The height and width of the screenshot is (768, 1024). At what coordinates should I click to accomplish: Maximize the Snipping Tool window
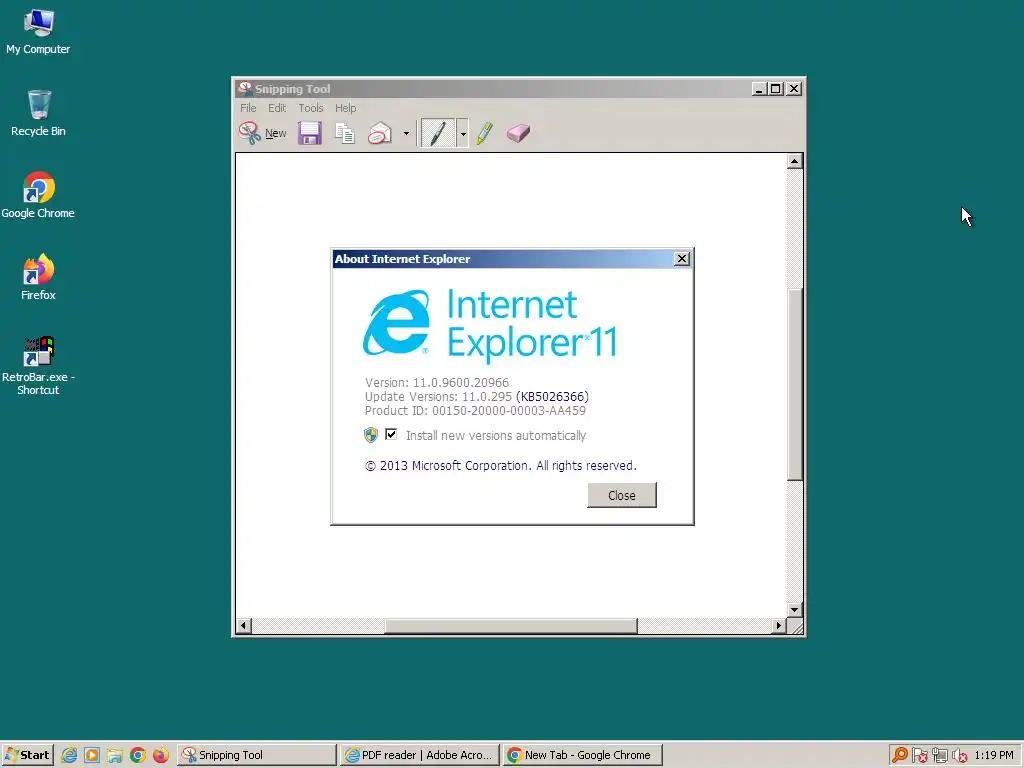click(x=776, y=89)
